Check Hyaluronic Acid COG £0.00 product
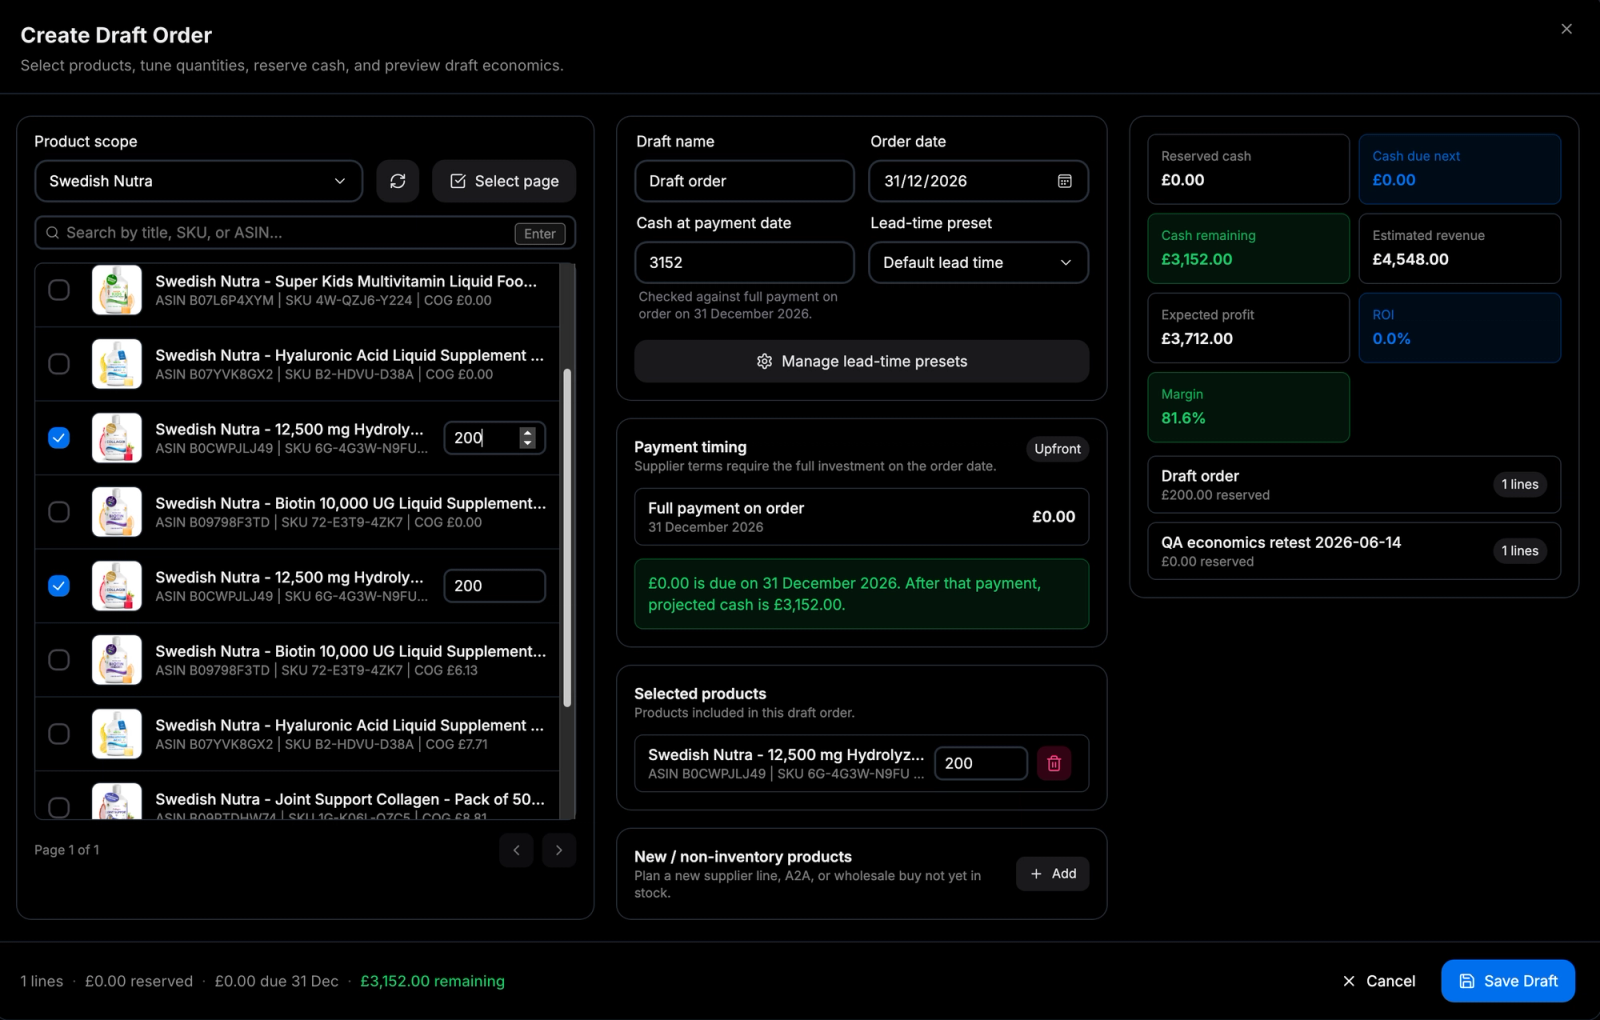This screenshot has width=1600, height=1020. coord(59,364)
